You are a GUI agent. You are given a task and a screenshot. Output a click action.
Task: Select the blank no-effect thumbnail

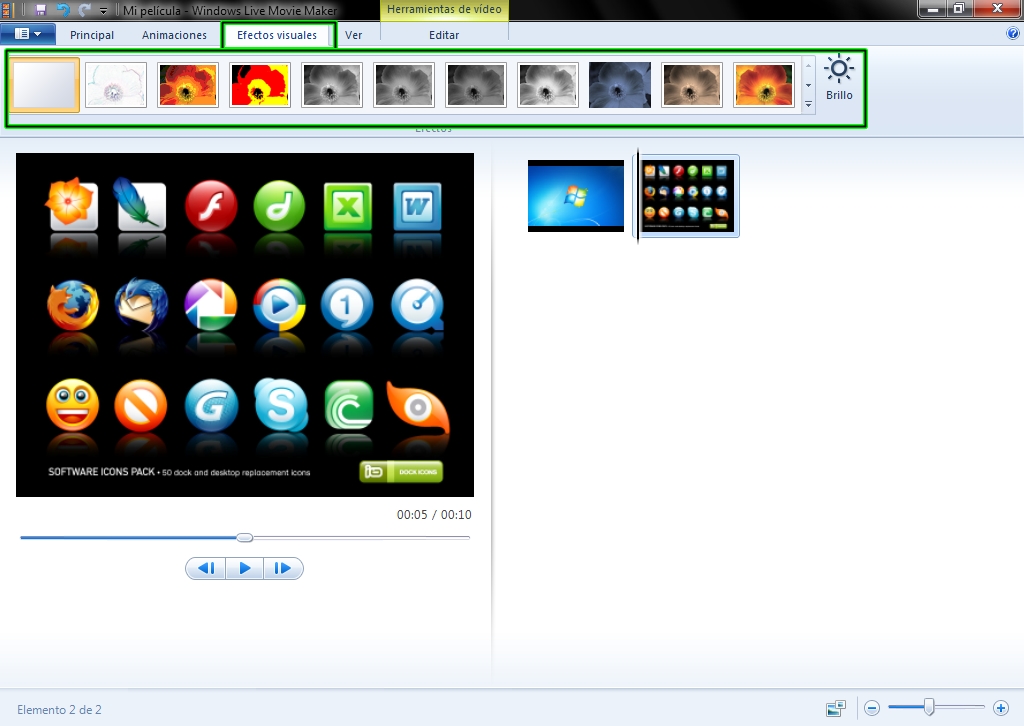44,85
